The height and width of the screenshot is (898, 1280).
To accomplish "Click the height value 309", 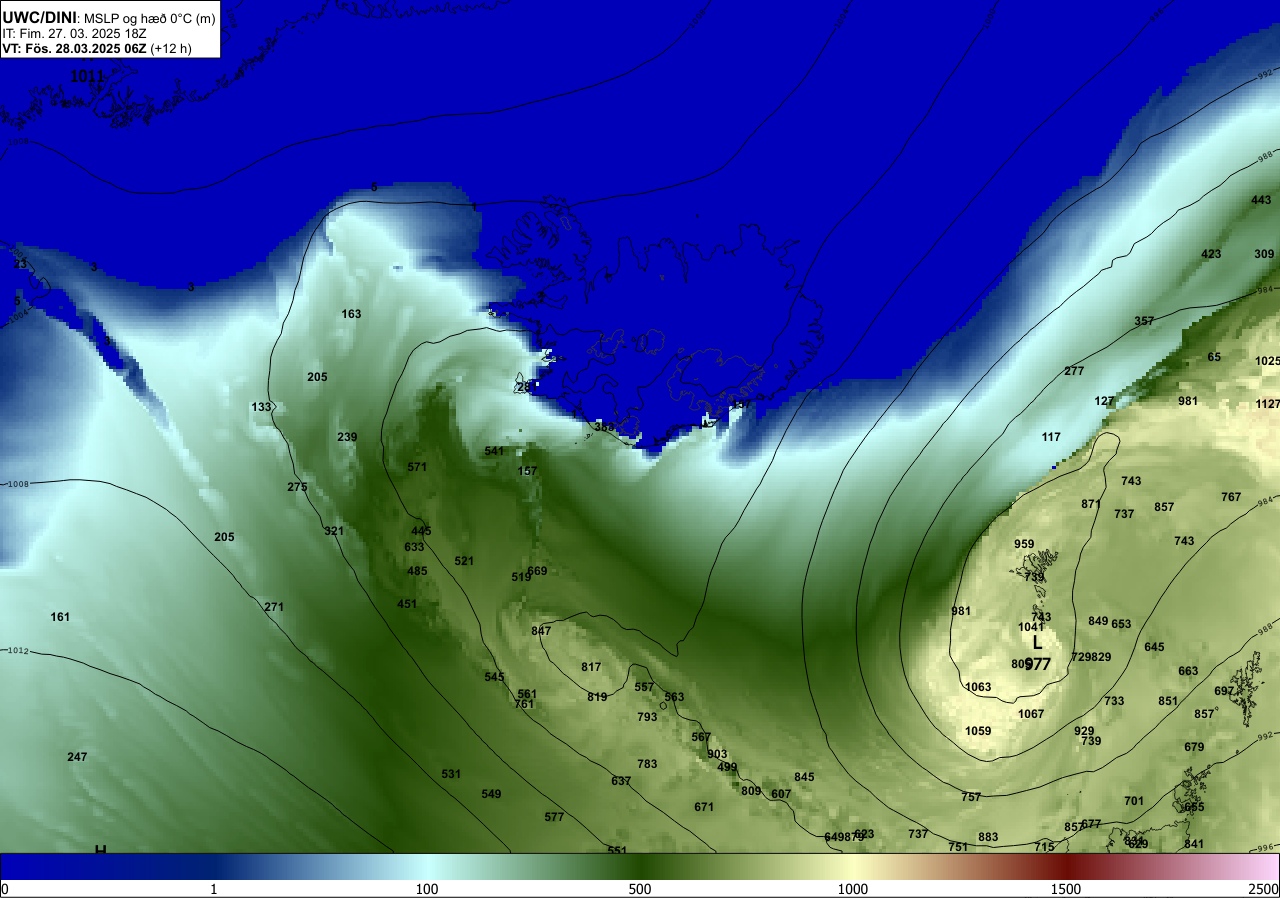I will (x=1264, y=254).
